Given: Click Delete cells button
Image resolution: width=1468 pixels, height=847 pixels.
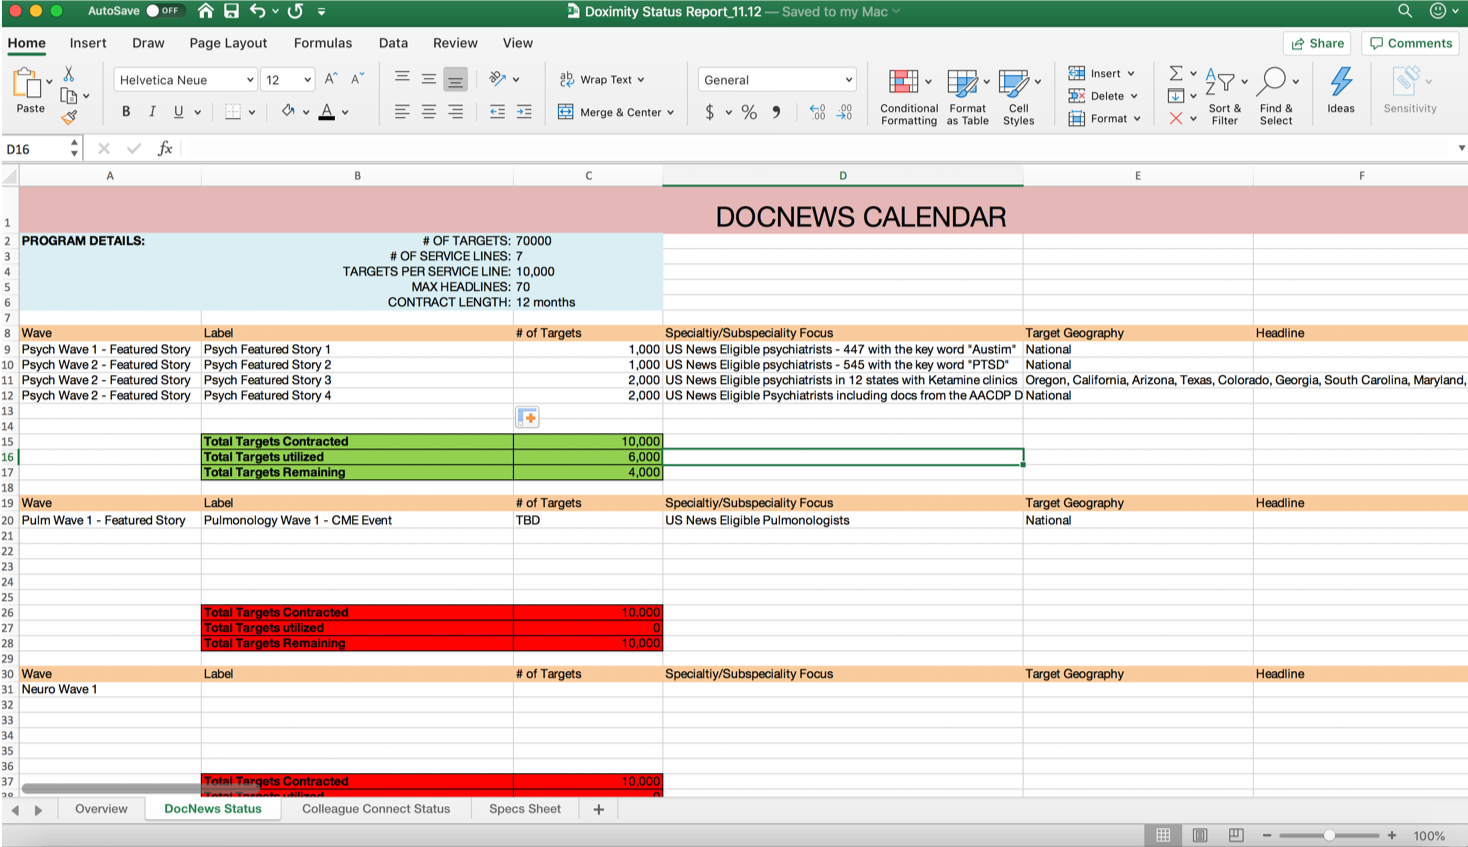Looking at the screenshot, I should tap(1104, 96).
